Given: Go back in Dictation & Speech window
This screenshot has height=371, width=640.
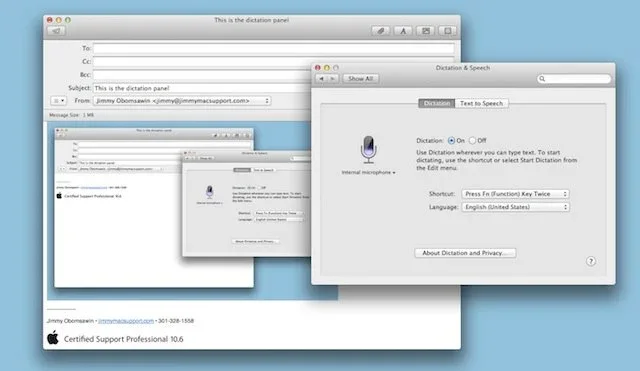Looking at the screenshot, I should pos(322,78).
